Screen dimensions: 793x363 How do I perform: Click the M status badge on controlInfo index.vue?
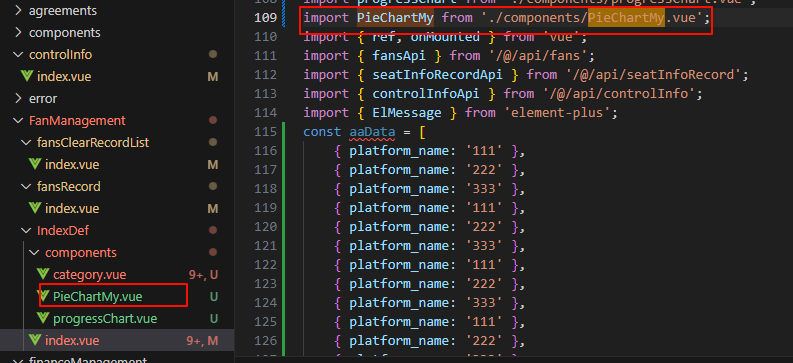click(x=213, y=77)
